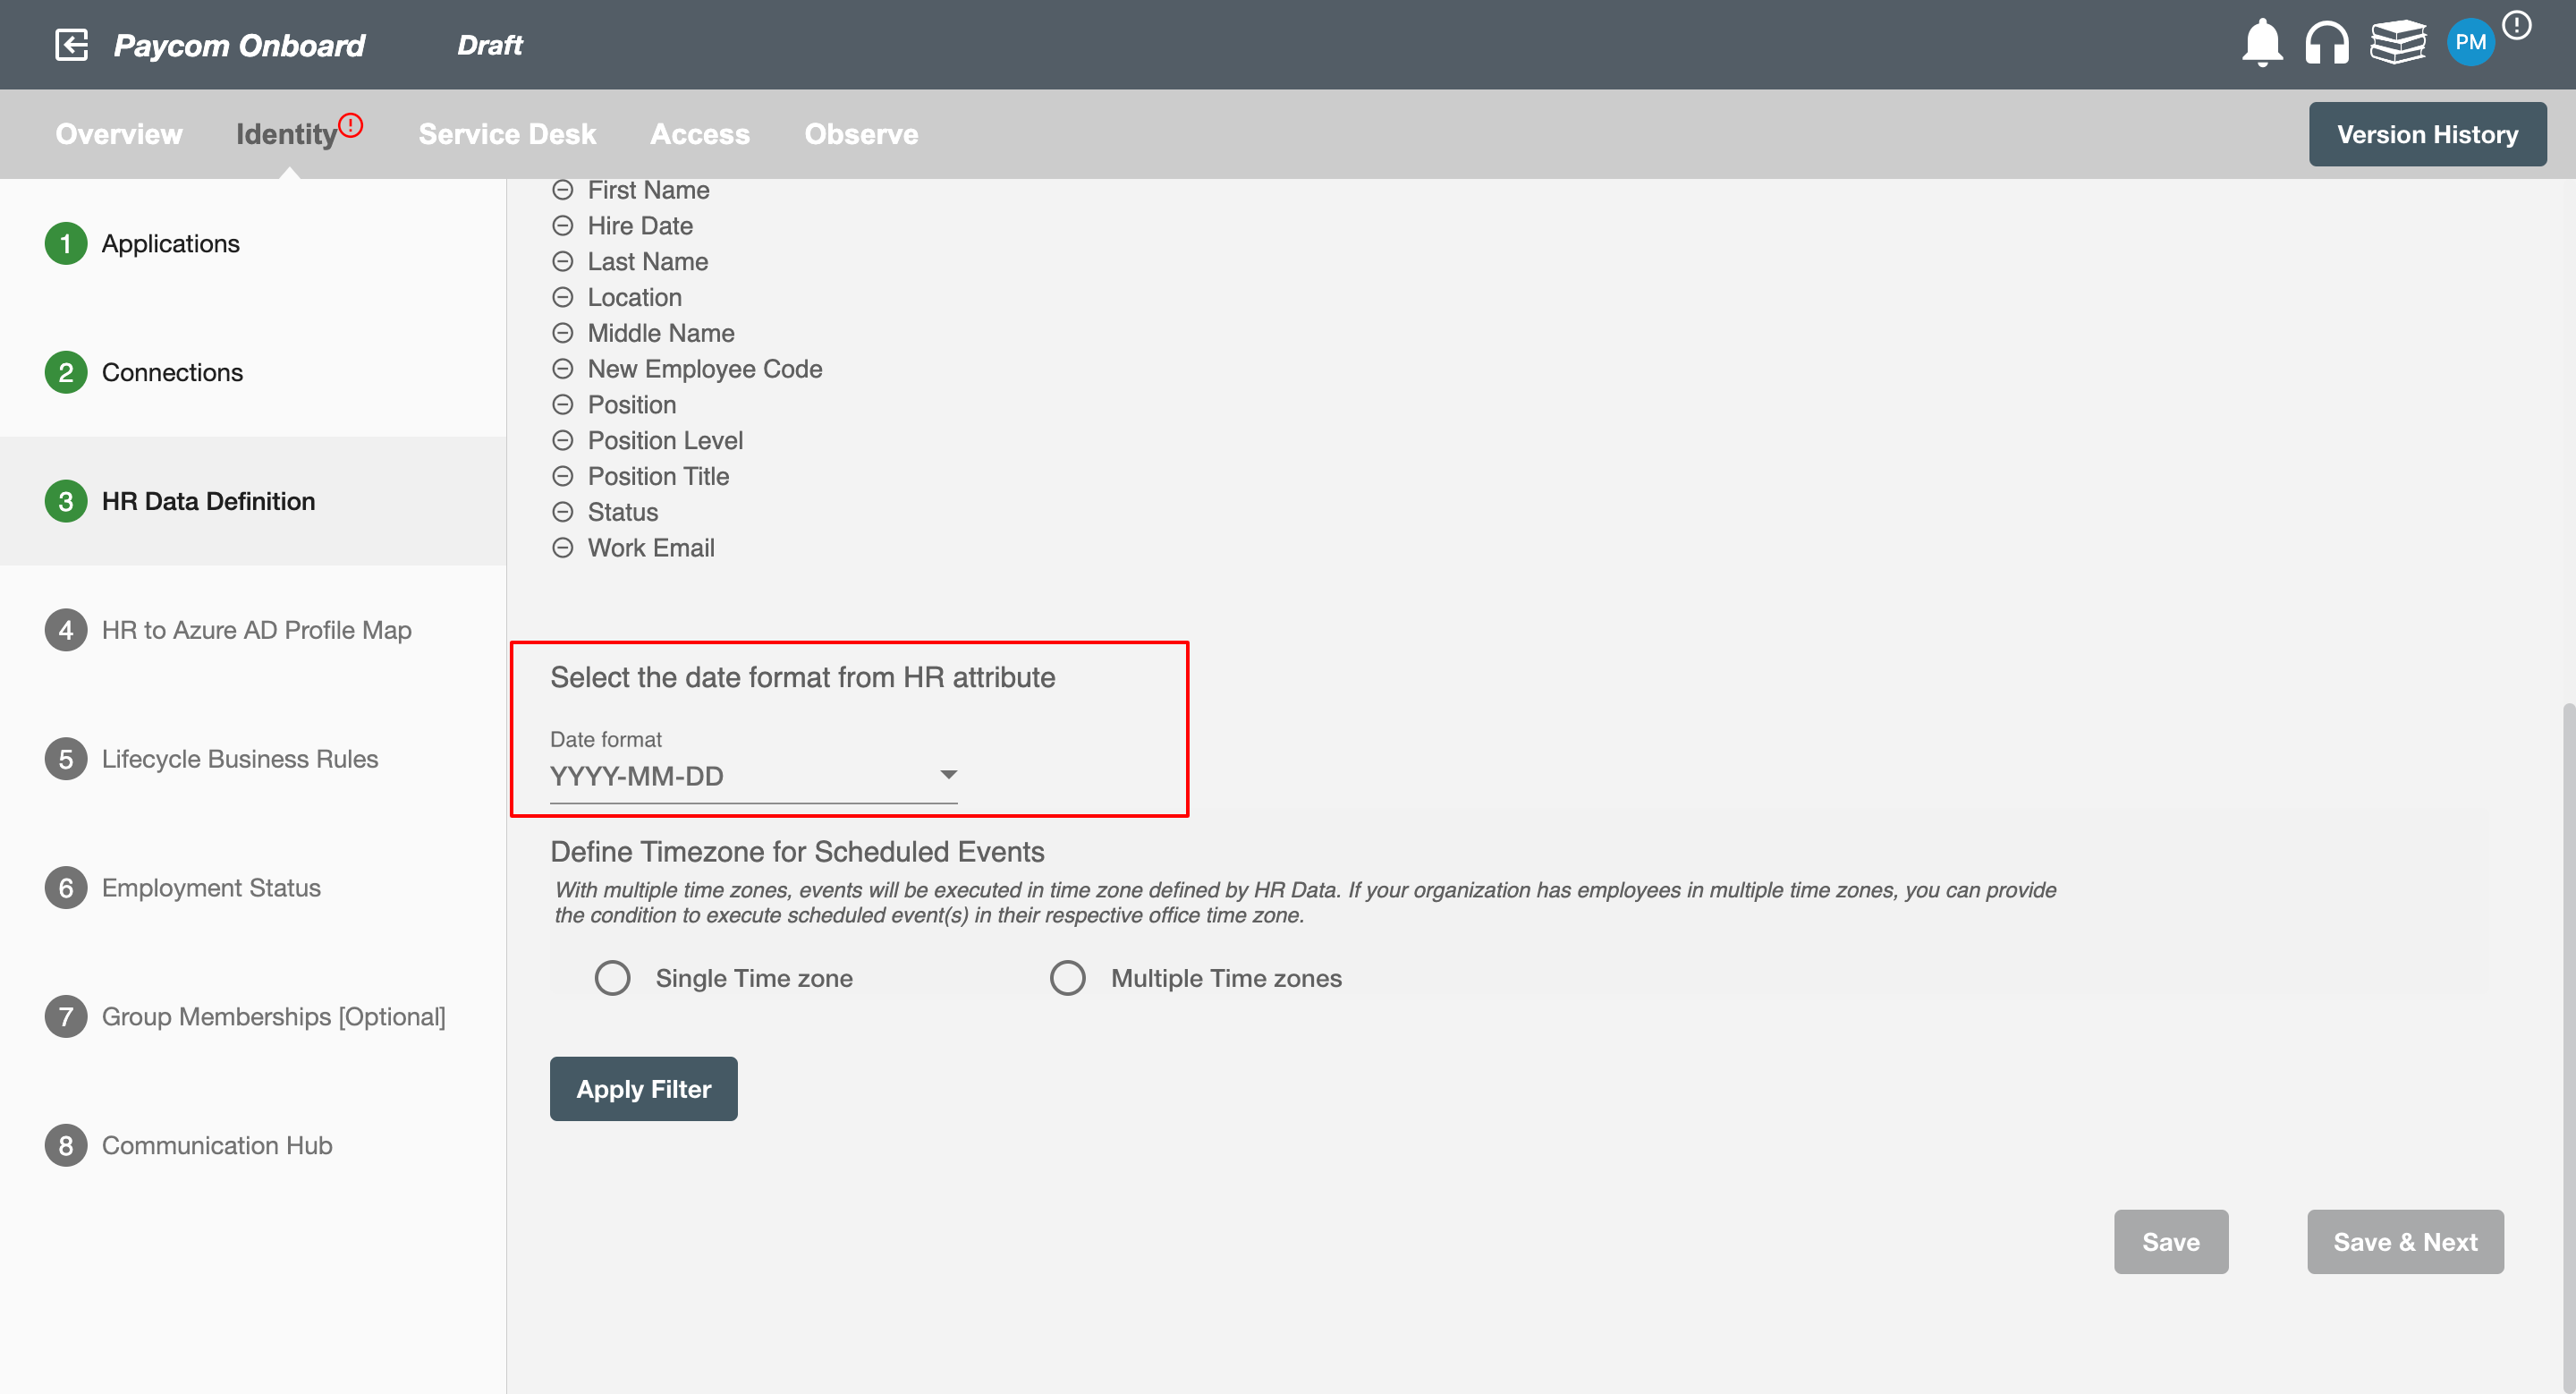
Task: Click the Position Title label
Action: point(658,477)
